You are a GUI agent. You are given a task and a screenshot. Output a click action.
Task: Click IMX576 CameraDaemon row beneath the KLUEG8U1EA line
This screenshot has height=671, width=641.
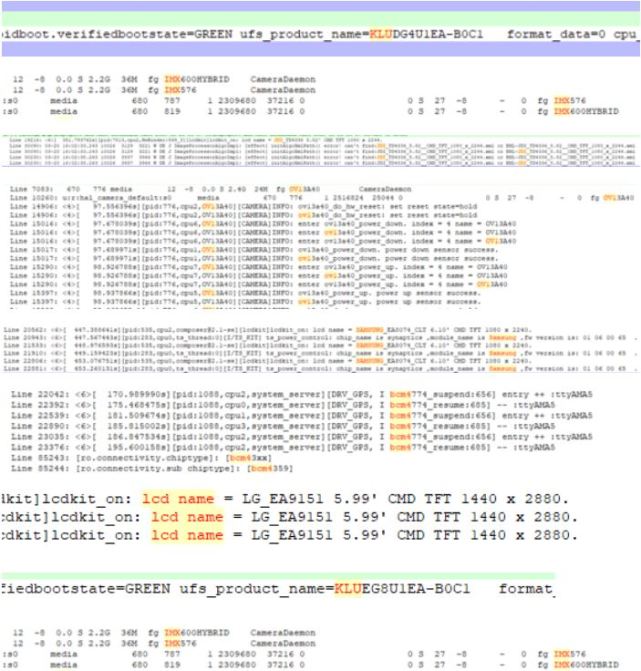tap(164, 644)
